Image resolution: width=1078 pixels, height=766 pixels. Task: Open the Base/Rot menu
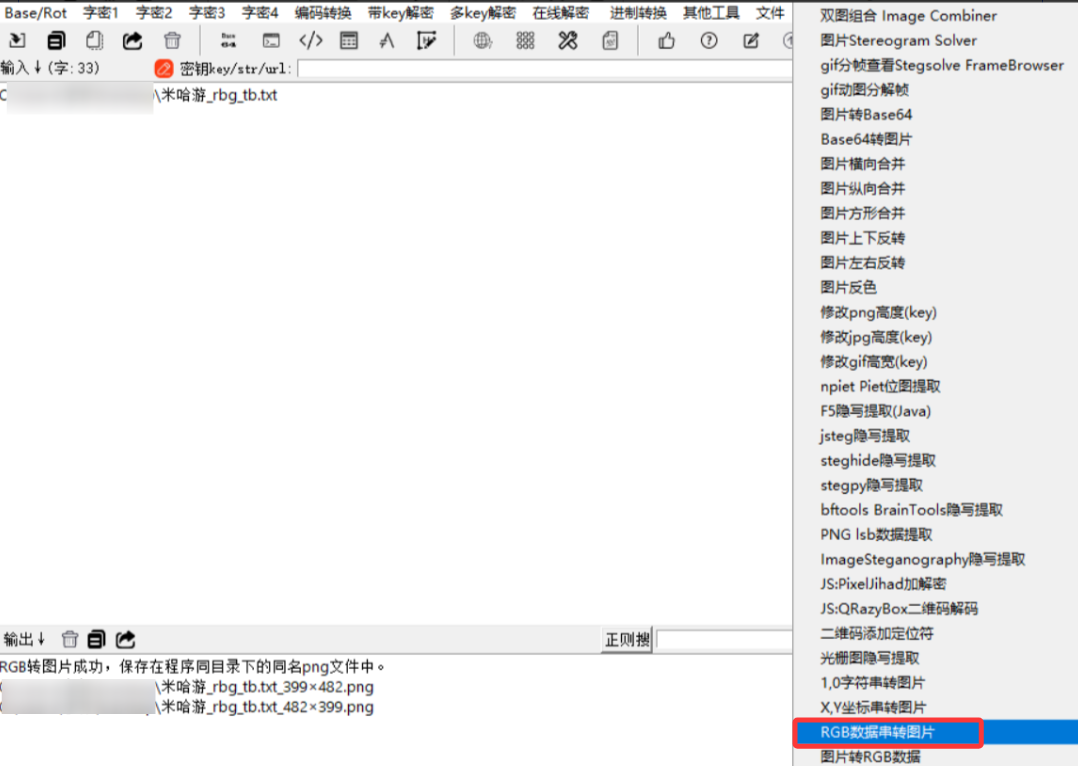[36, 13]
